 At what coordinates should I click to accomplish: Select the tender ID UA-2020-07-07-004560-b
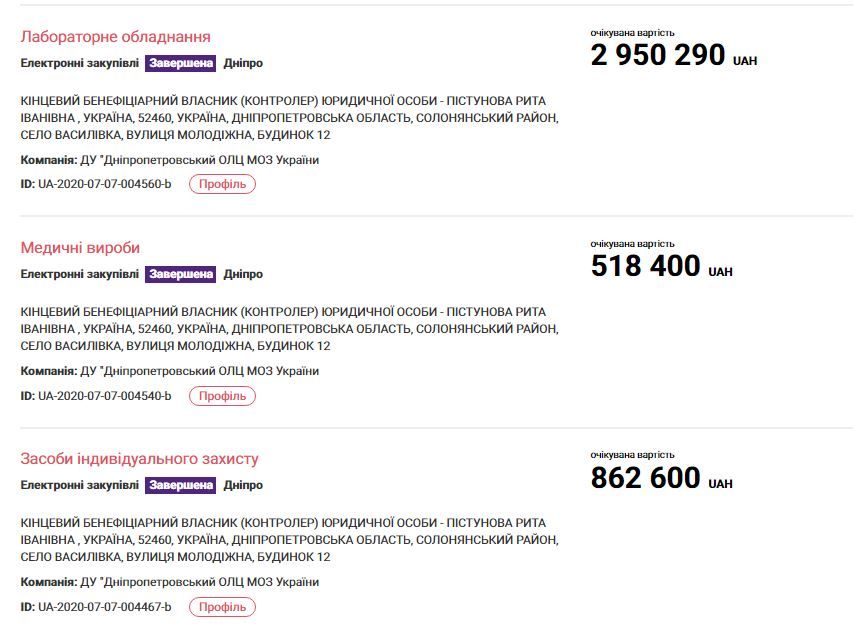click(120, 184)
